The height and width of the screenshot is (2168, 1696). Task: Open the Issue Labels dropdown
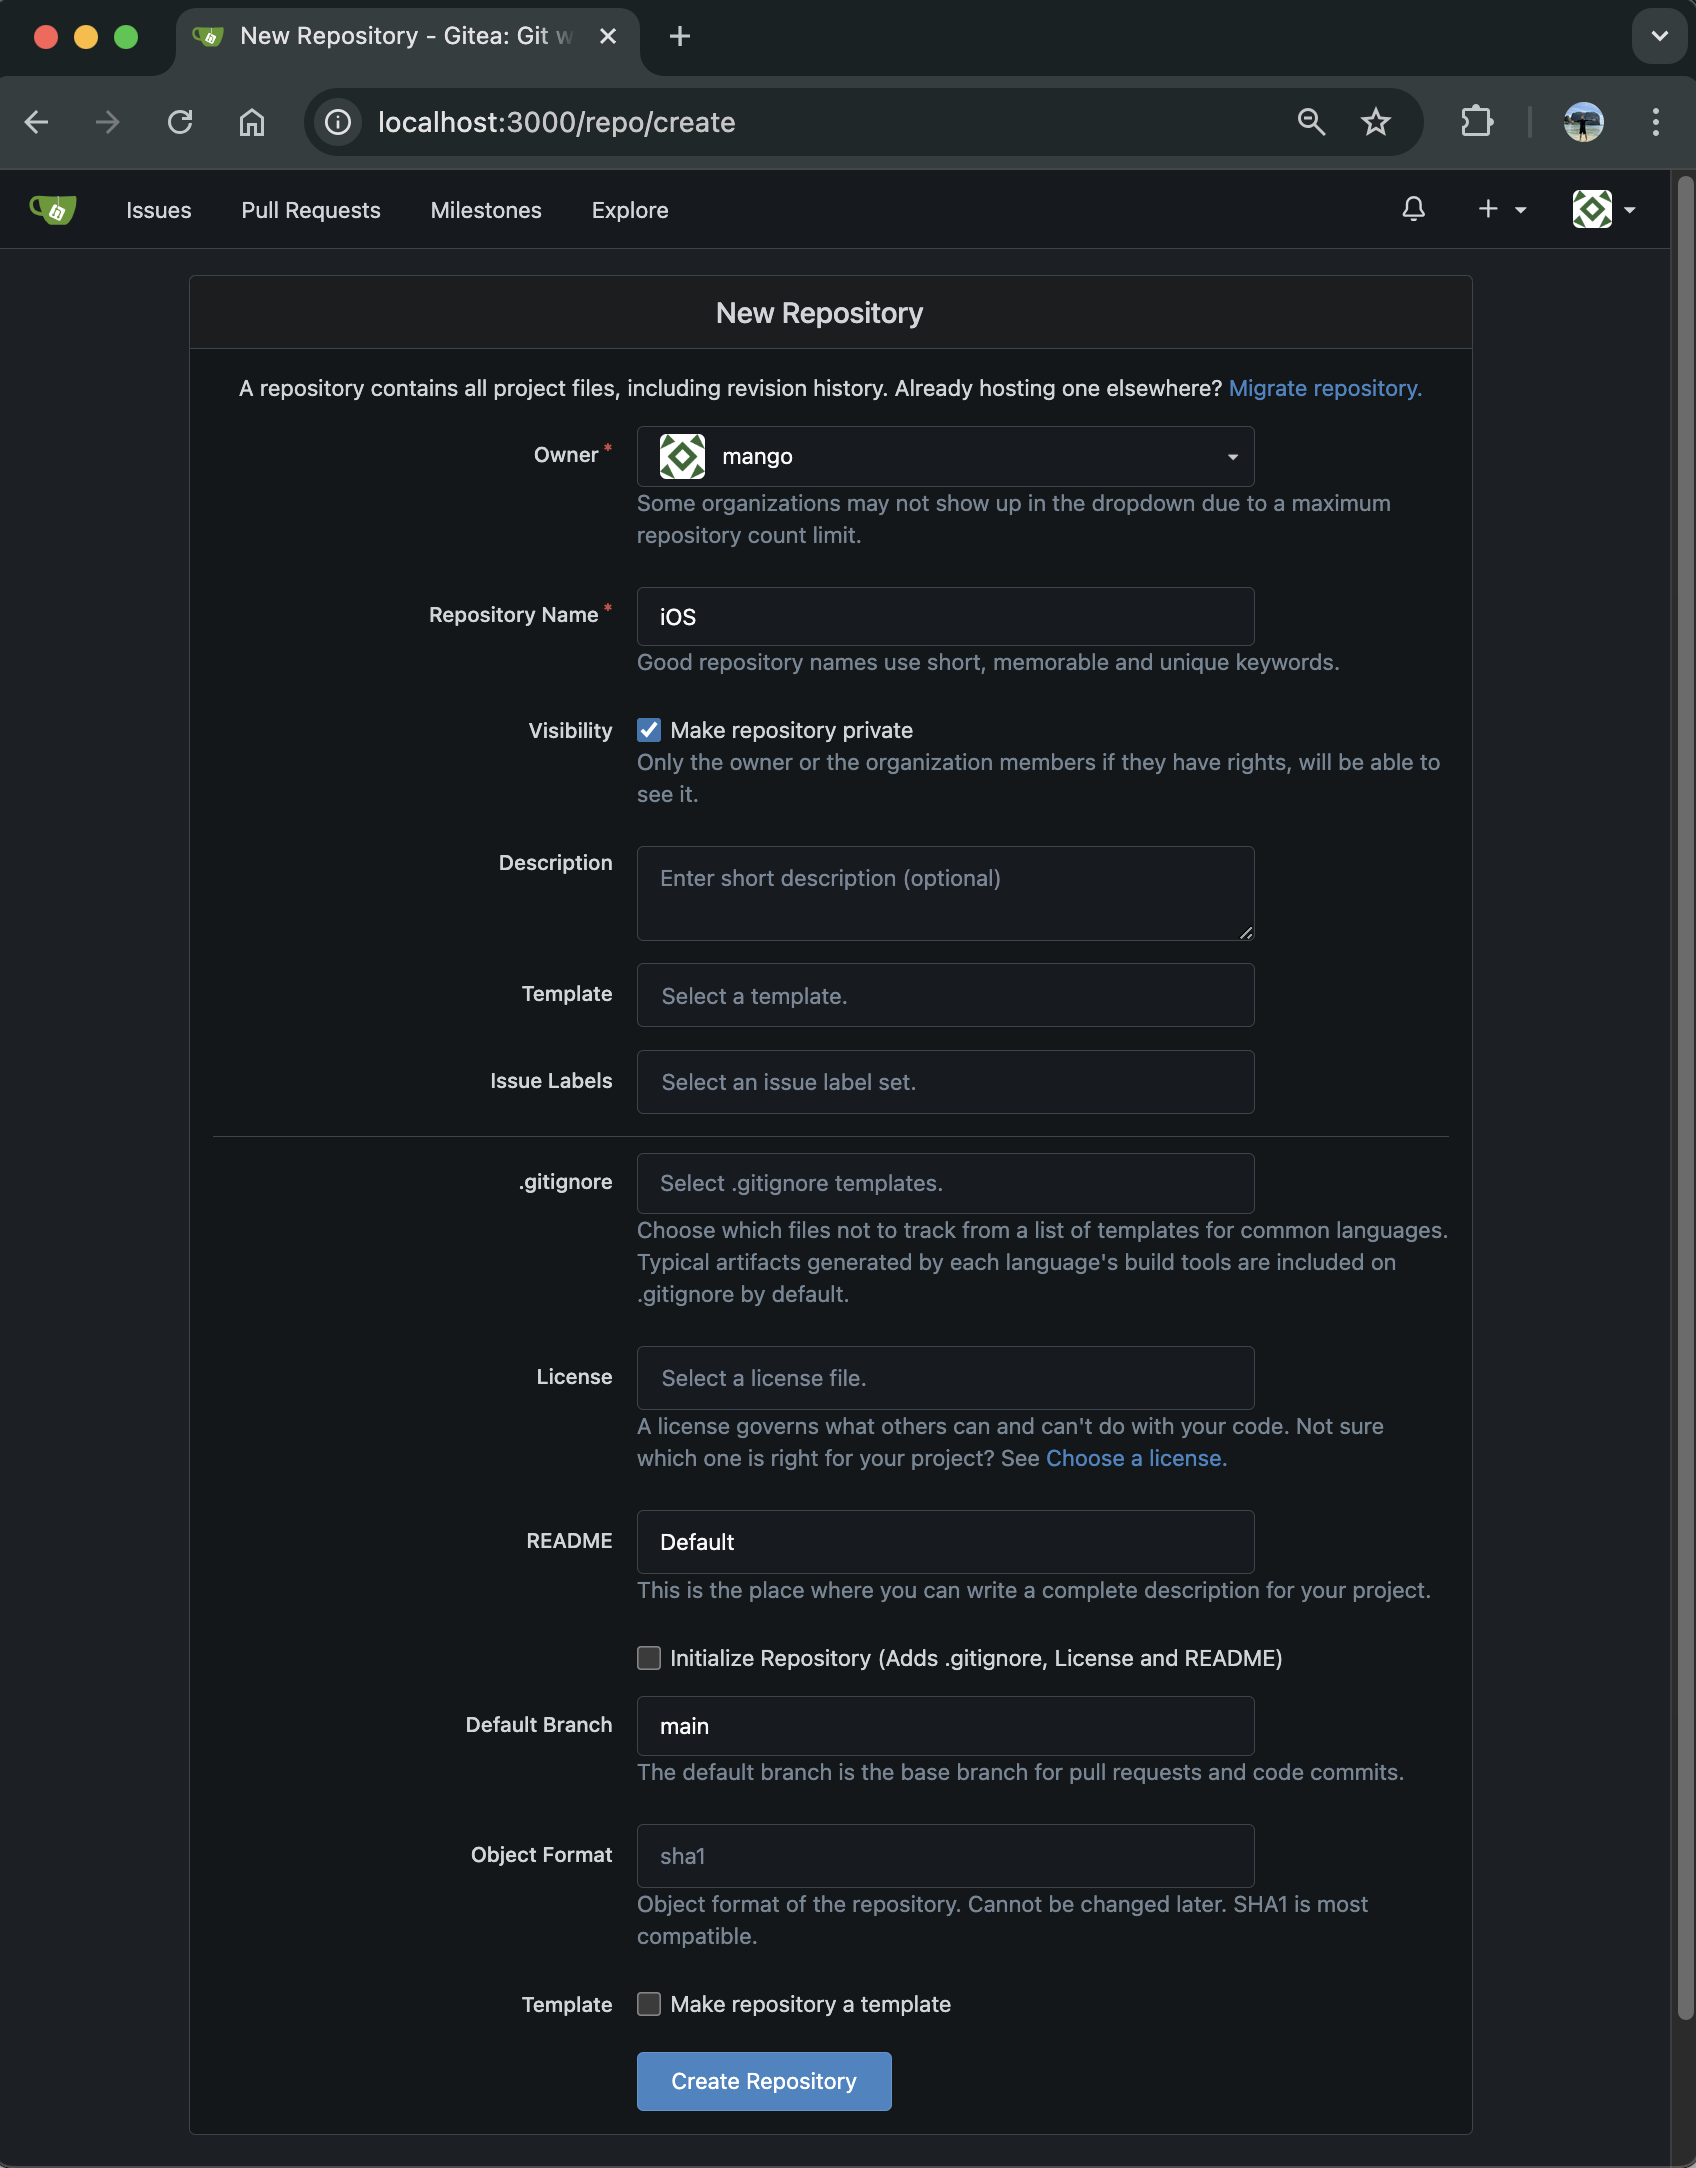point(945,1082)
